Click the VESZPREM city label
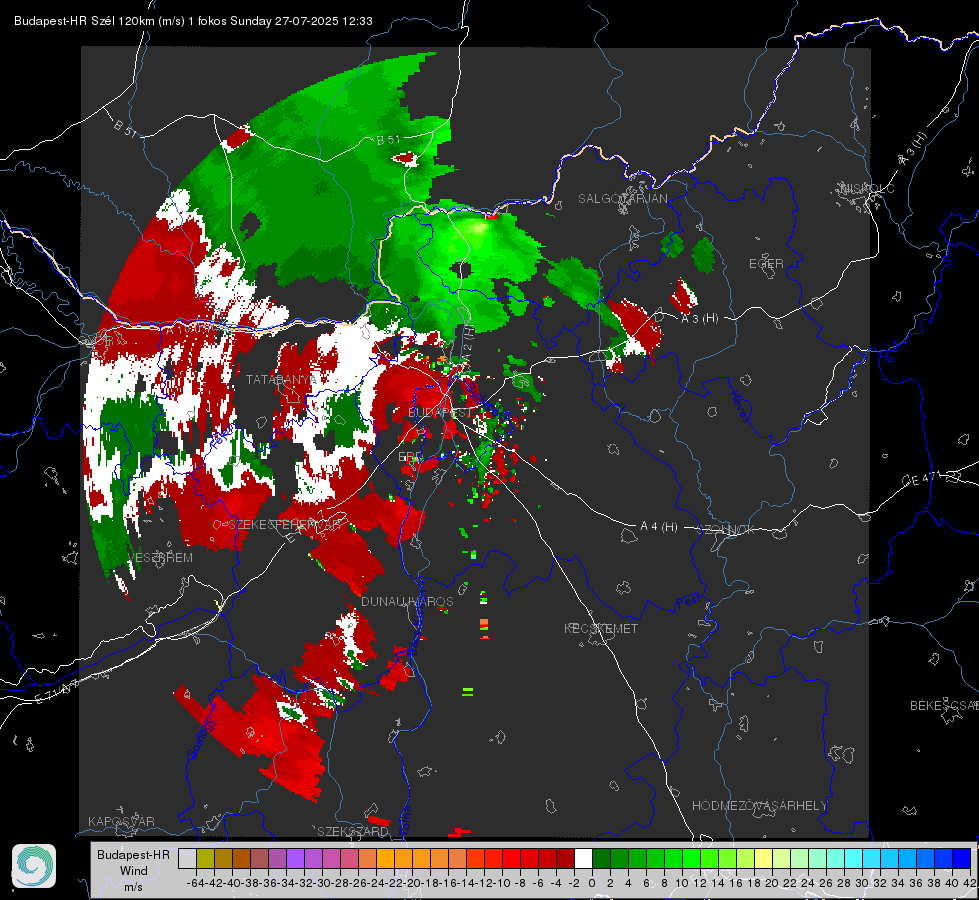Screen dimensions: 979x900 [160, 557]
